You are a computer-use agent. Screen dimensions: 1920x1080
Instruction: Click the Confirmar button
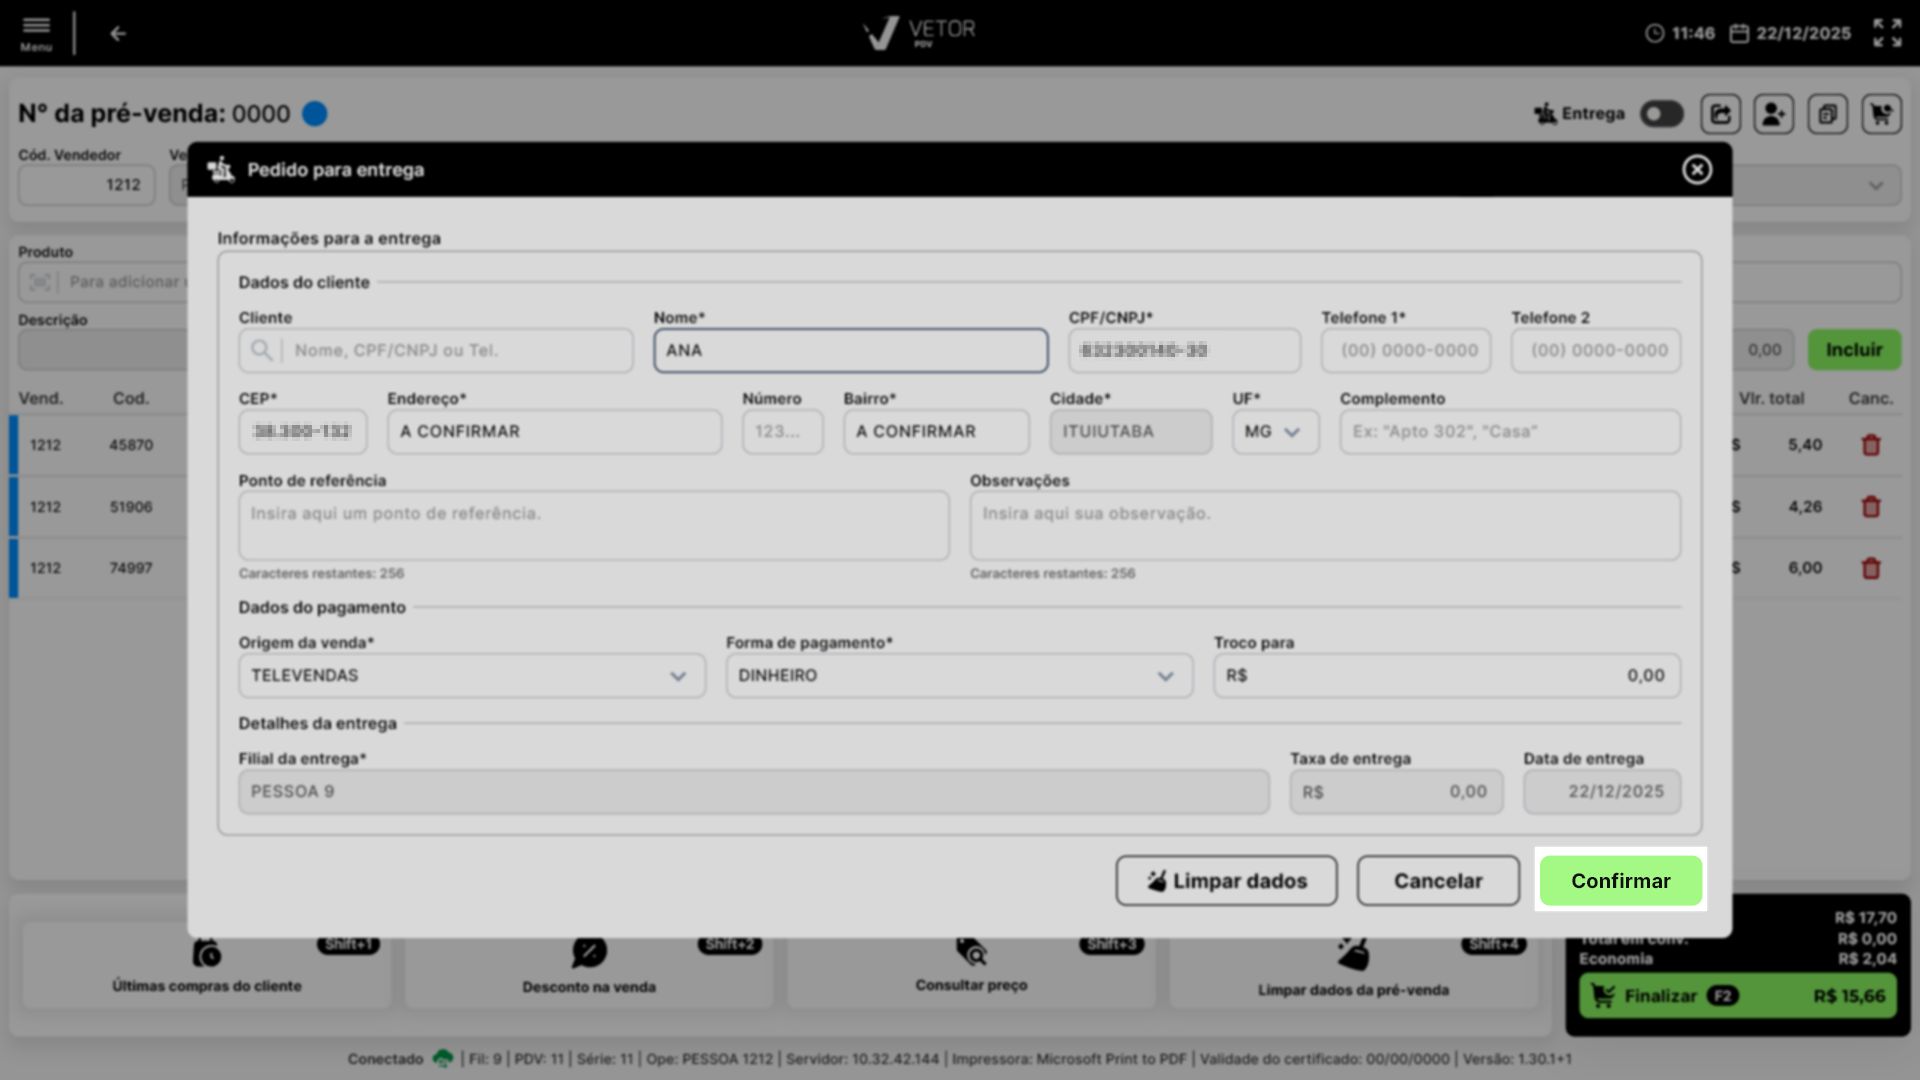pos(1620,881)
